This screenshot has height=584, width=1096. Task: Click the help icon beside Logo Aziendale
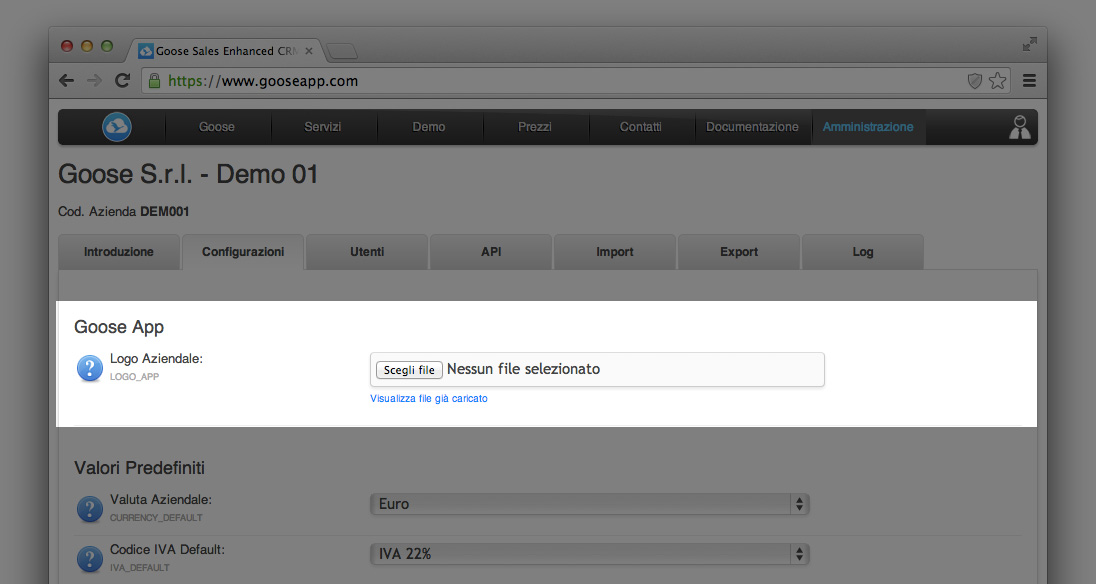click(x=89, y=368)
